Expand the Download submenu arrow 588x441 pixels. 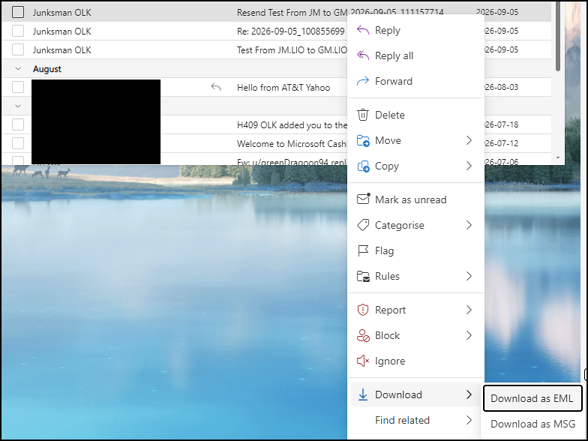(x=469, y=394)
